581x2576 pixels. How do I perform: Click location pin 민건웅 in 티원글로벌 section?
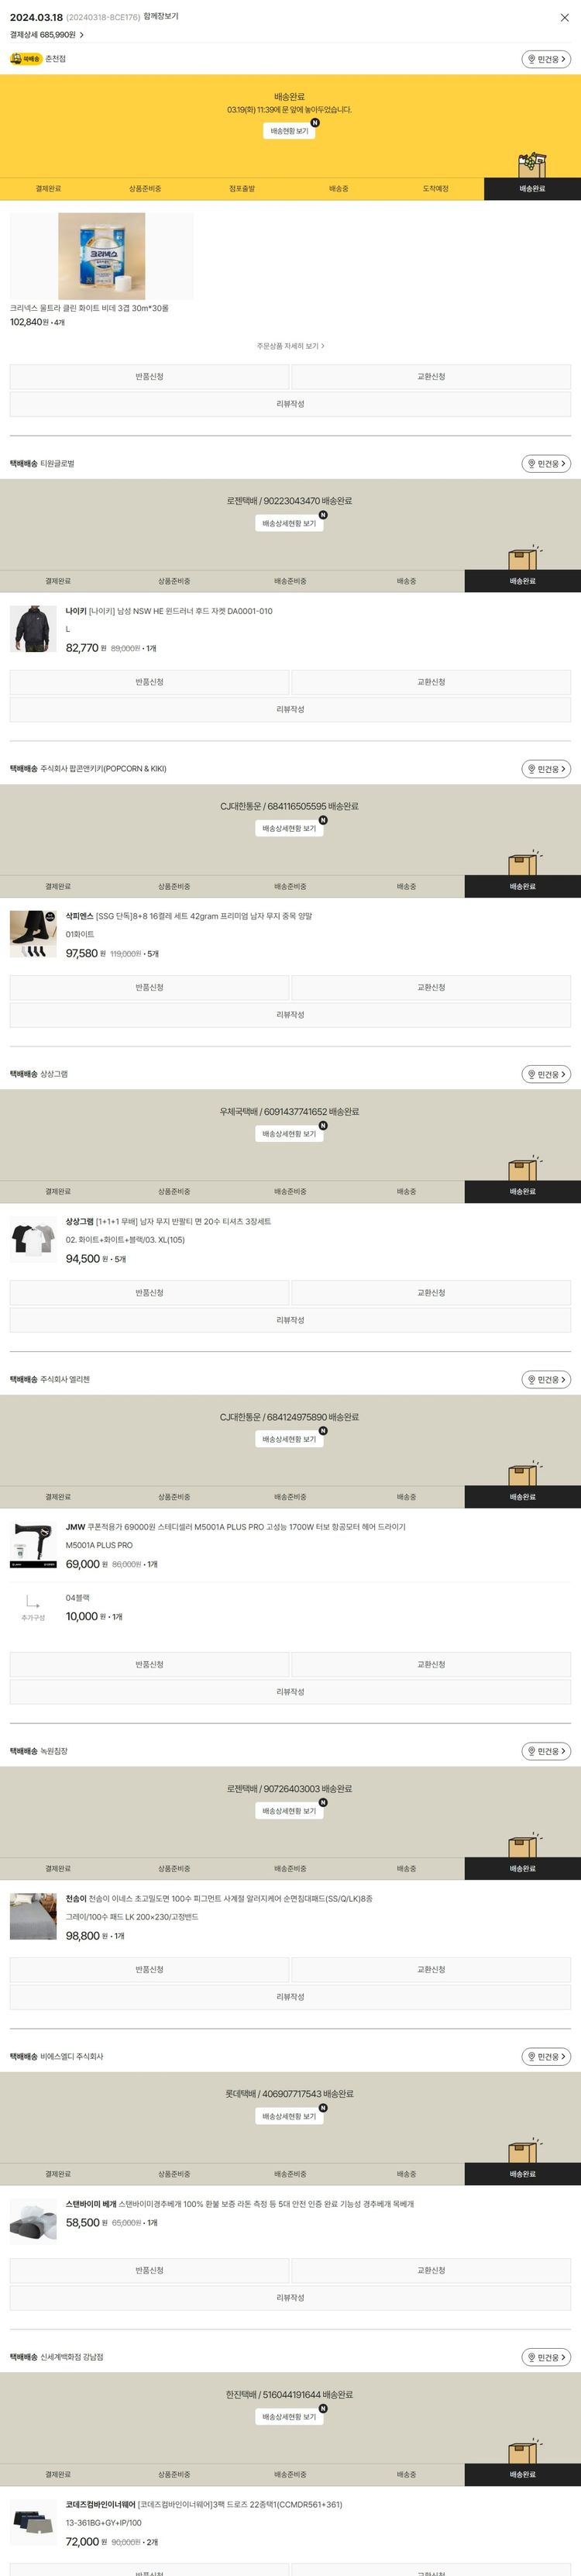click(546, 464)
